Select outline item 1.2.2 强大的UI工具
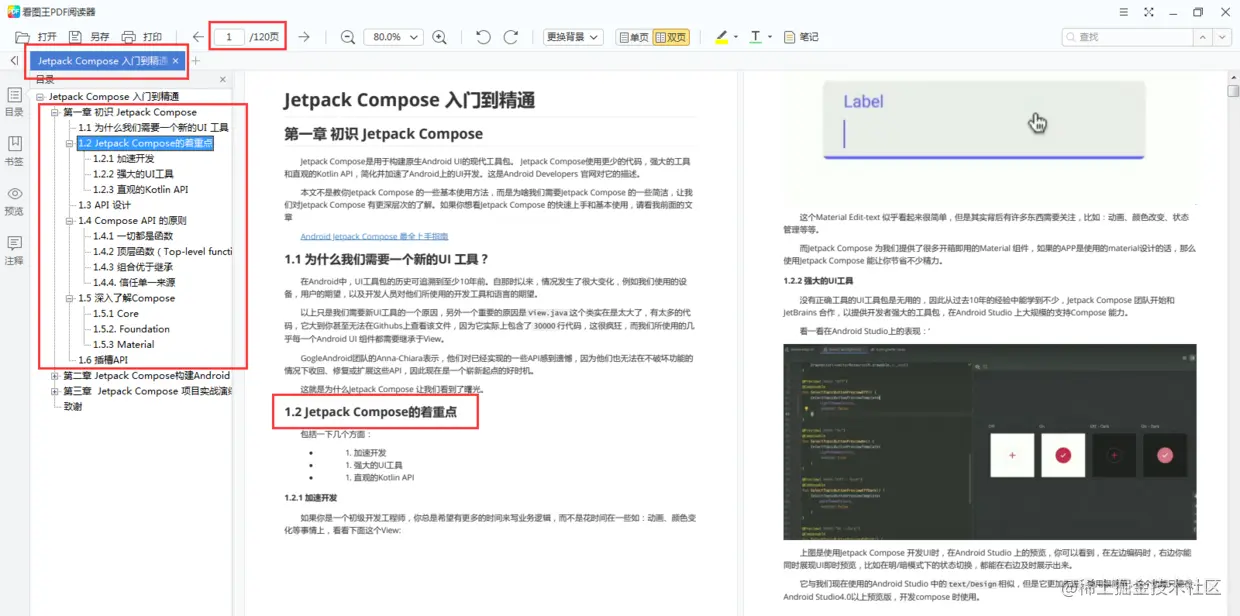Image resolution: width=1240 pixels, height=616 pixels. pyautogui.click(x=132, y=174)
